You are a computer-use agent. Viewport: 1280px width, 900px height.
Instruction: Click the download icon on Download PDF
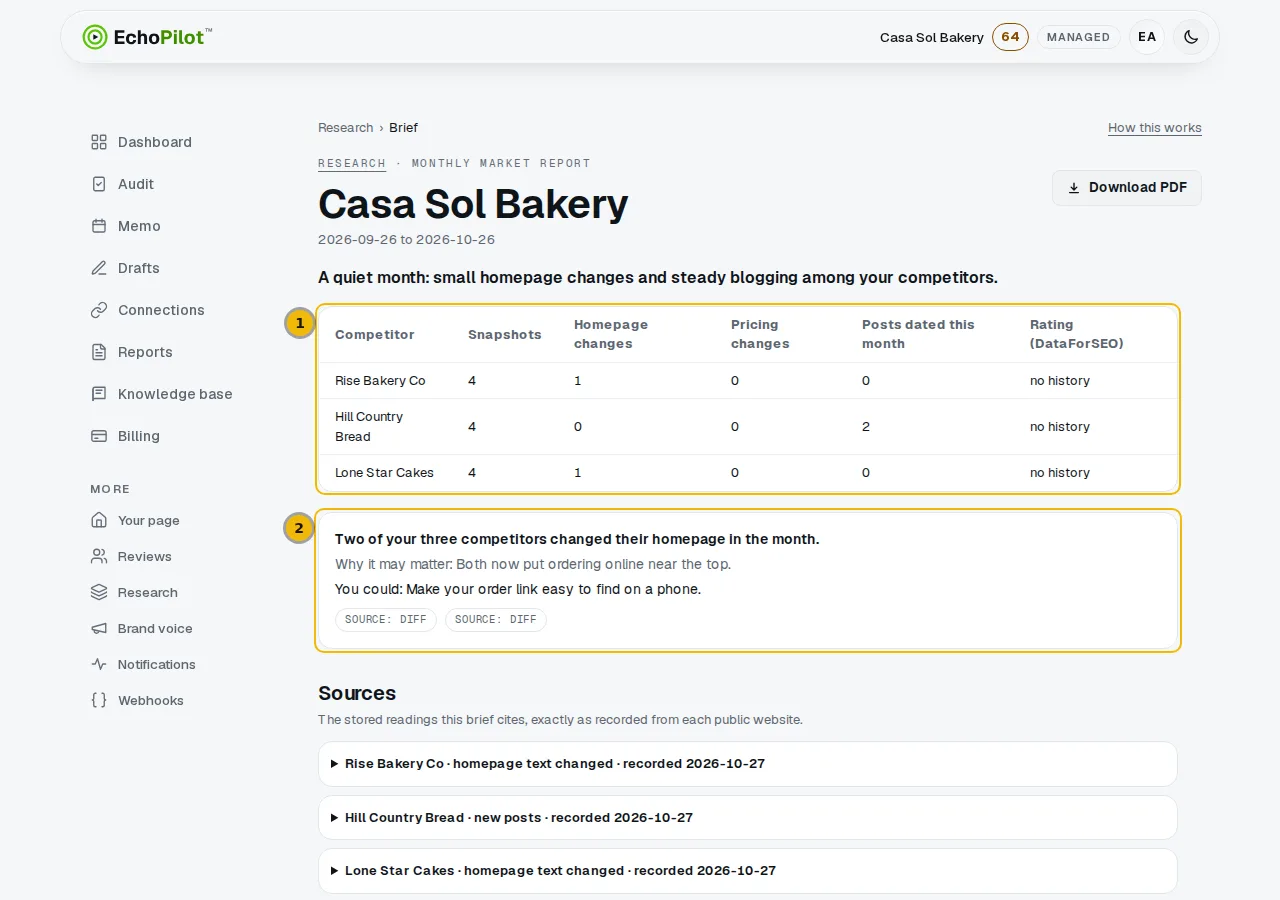pos(1074,188)
